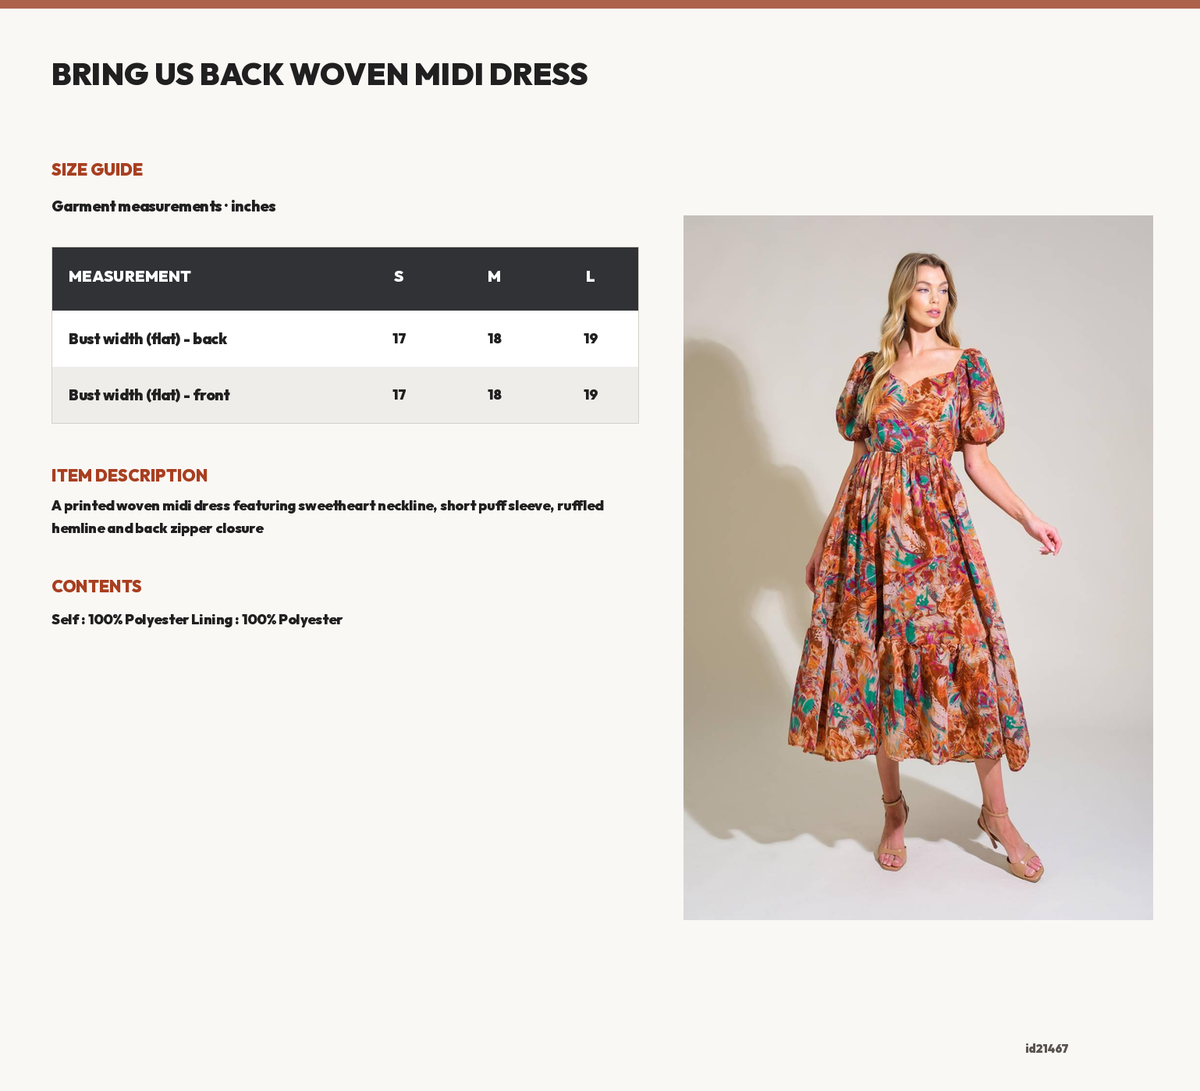Click the 'Bust width (flat) - back' row label
Screen dimensions: 1200x1091
pyautogui.click(x=148, y=339)
